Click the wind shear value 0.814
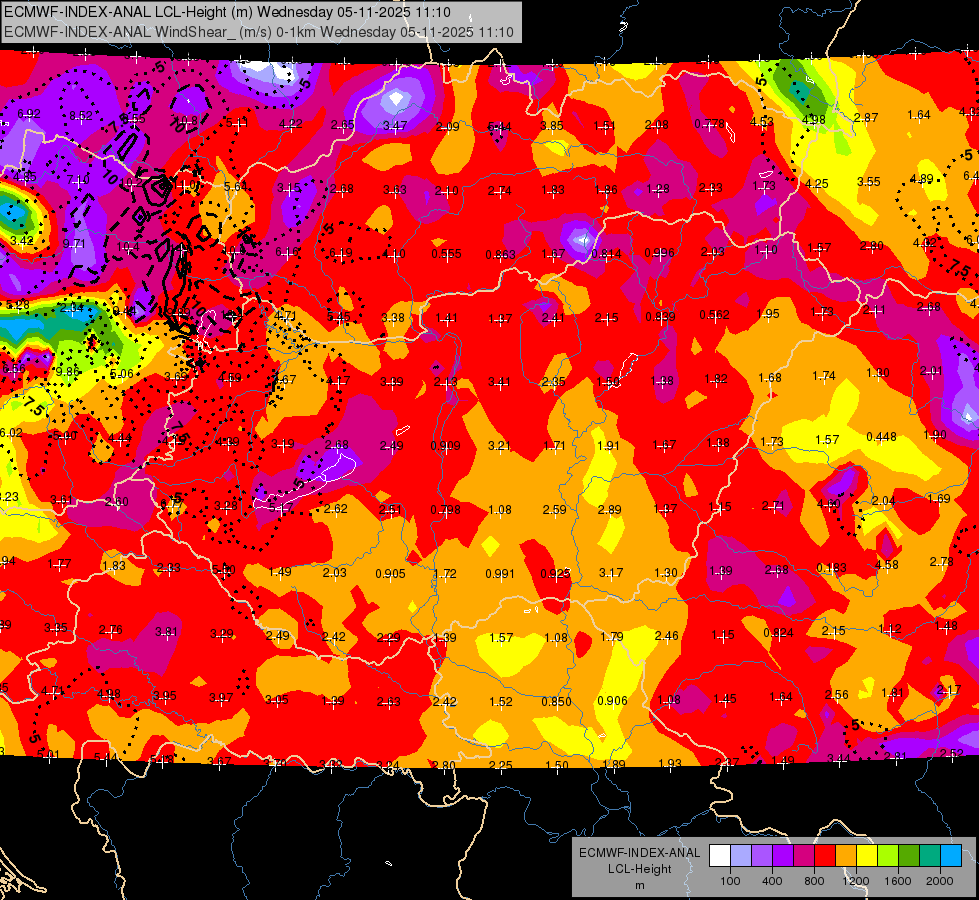979x900 pixels. (606, 253)
